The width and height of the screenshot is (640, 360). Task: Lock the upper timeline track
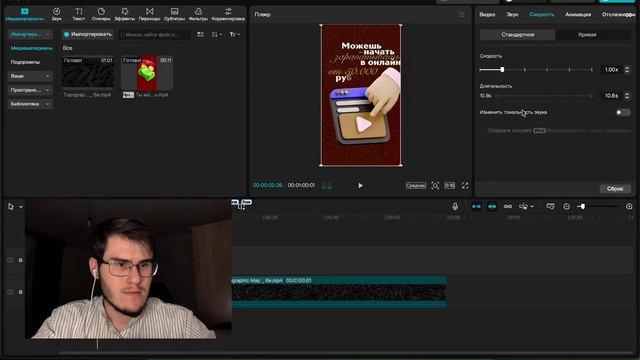pos(20,260)
